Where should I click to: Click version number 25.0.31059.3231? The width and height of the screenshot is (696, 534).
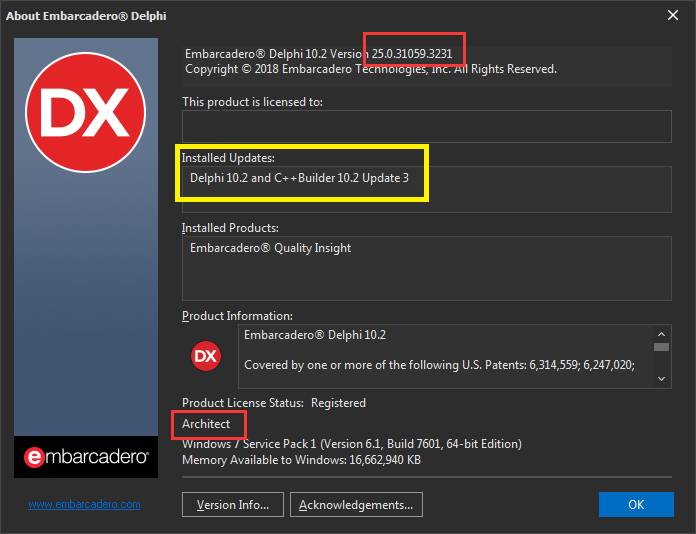412,54
